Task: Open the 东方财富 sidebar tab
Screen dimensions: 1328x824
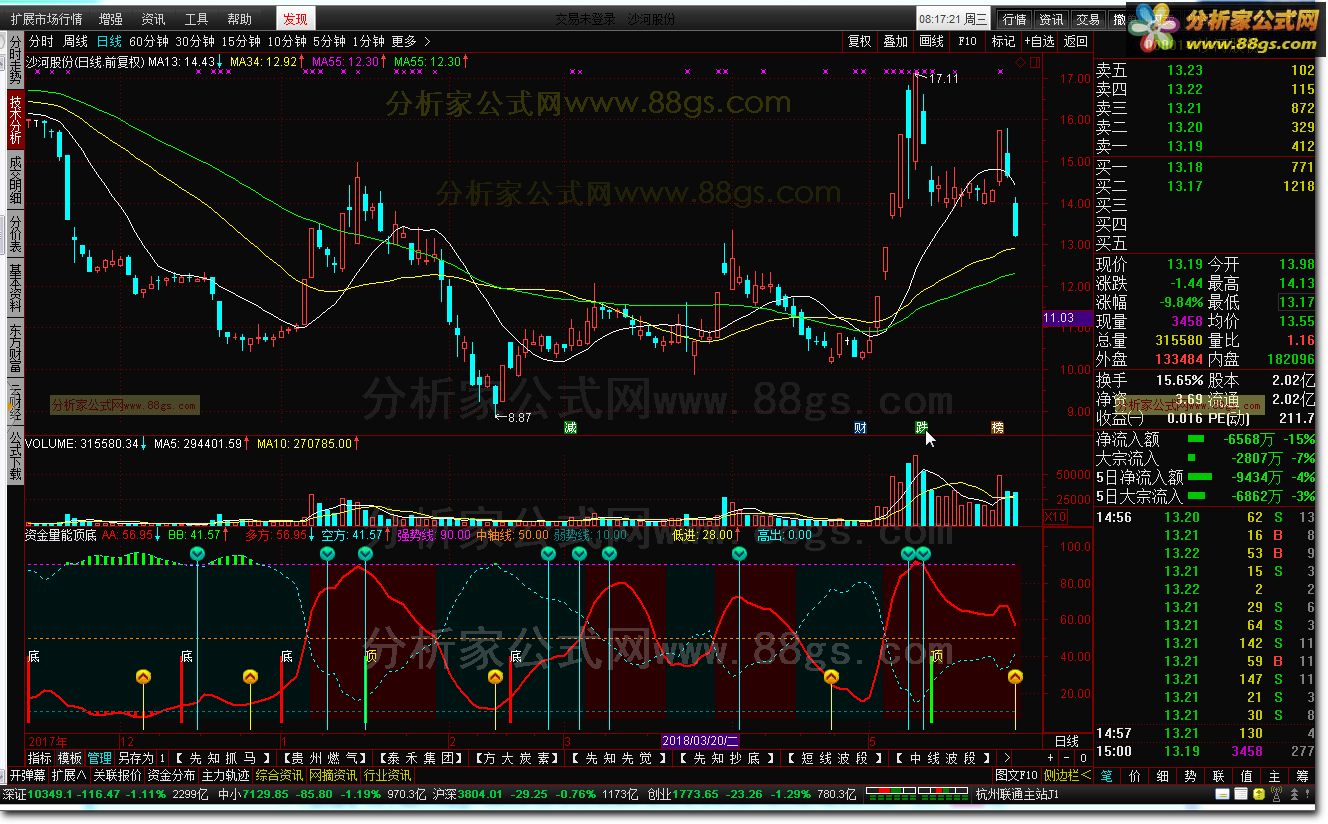Action: point(14,346)
